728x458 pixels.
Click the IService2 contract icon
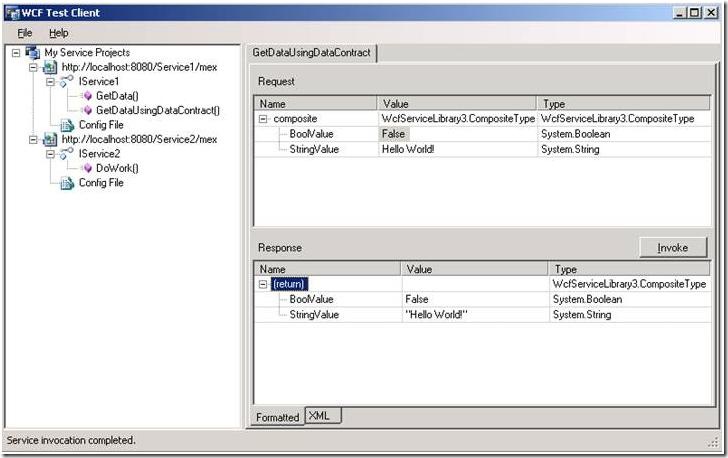click(67, 153)
